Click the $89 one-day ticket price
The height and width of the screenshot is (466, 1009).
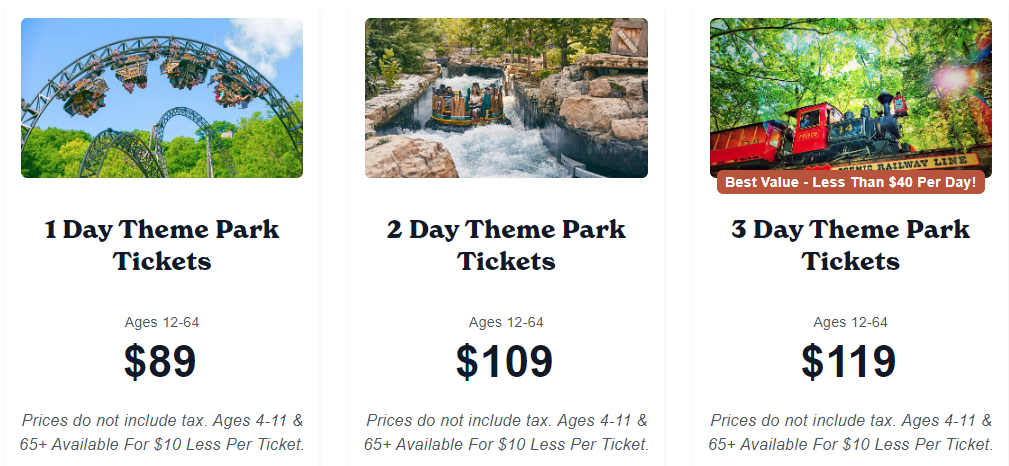point(160,361)
